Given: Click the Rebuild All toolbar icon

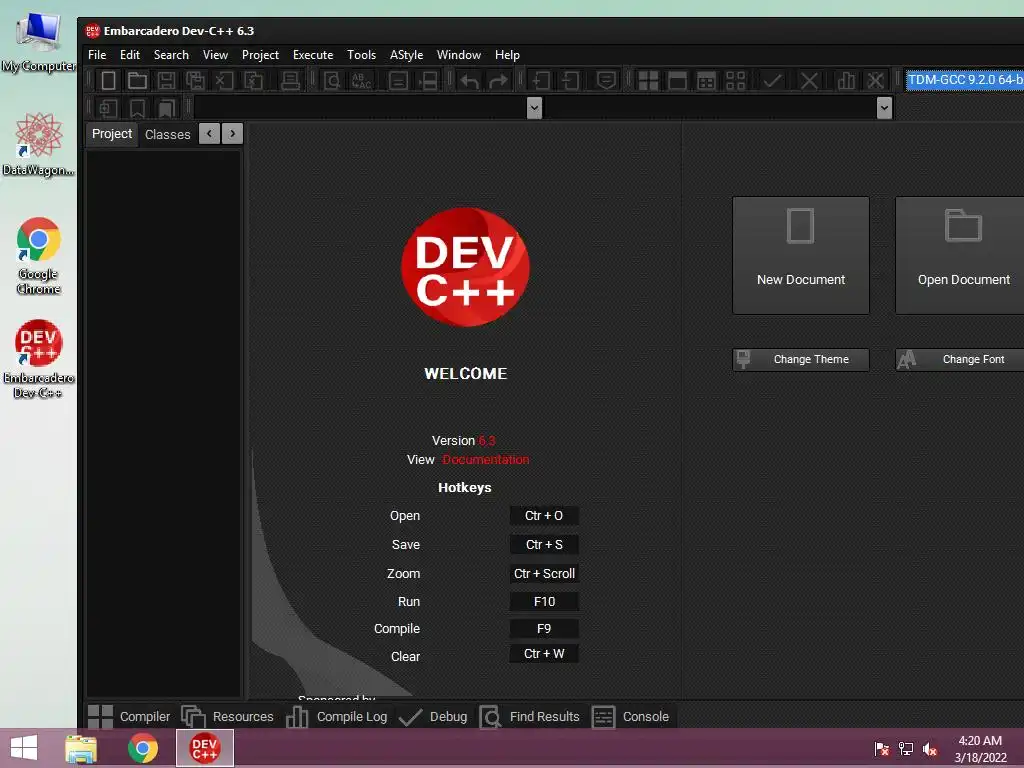Looking at the screenshot, I should [x=735, y=80].
